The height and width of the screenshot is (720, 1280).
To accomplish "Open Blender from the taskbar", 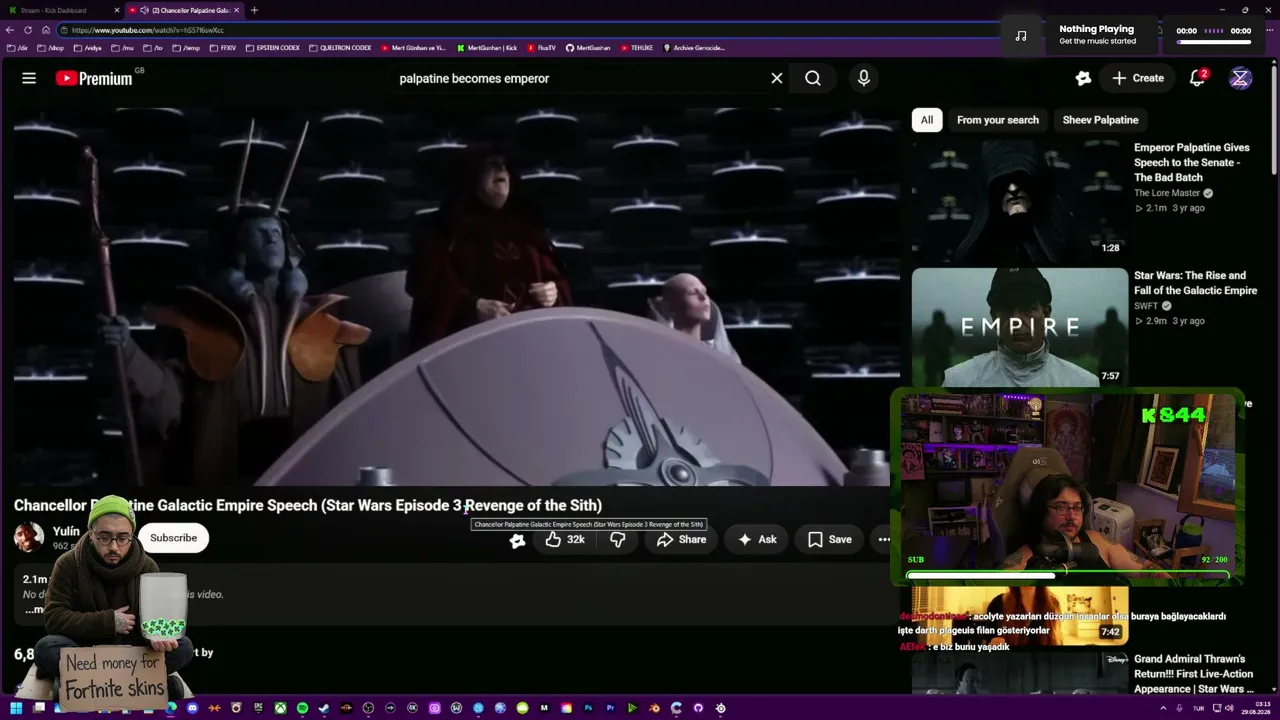I will tap(654, 708).
